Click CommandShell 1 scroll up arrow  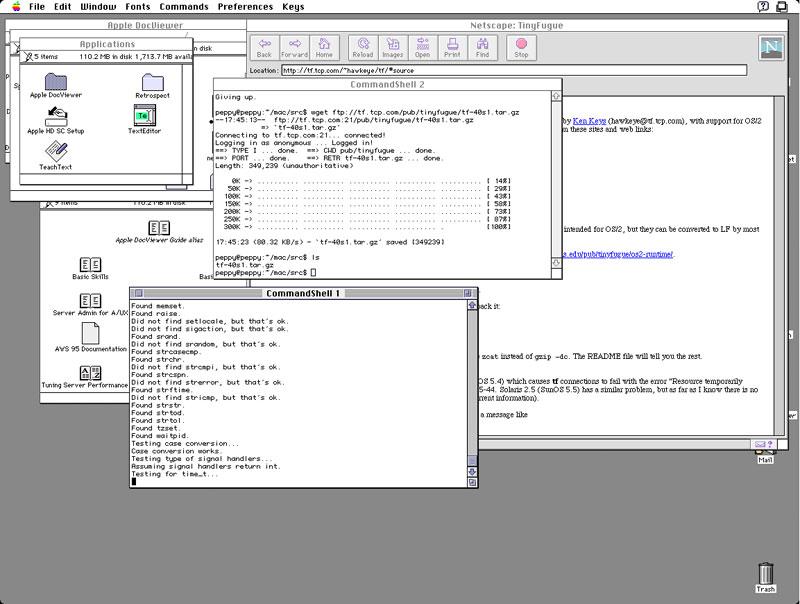(x=472, y=305)
